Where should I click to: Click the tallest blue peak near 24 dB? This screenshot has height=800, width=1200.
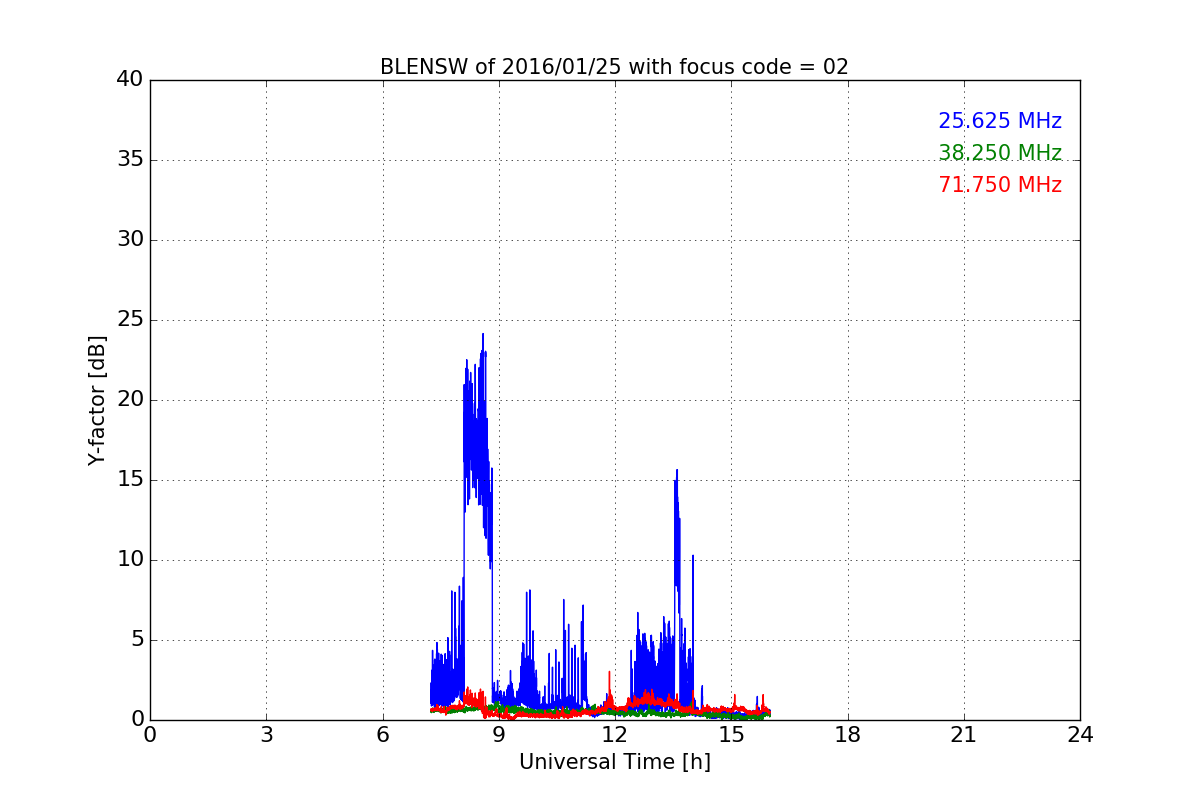point(482,335)
